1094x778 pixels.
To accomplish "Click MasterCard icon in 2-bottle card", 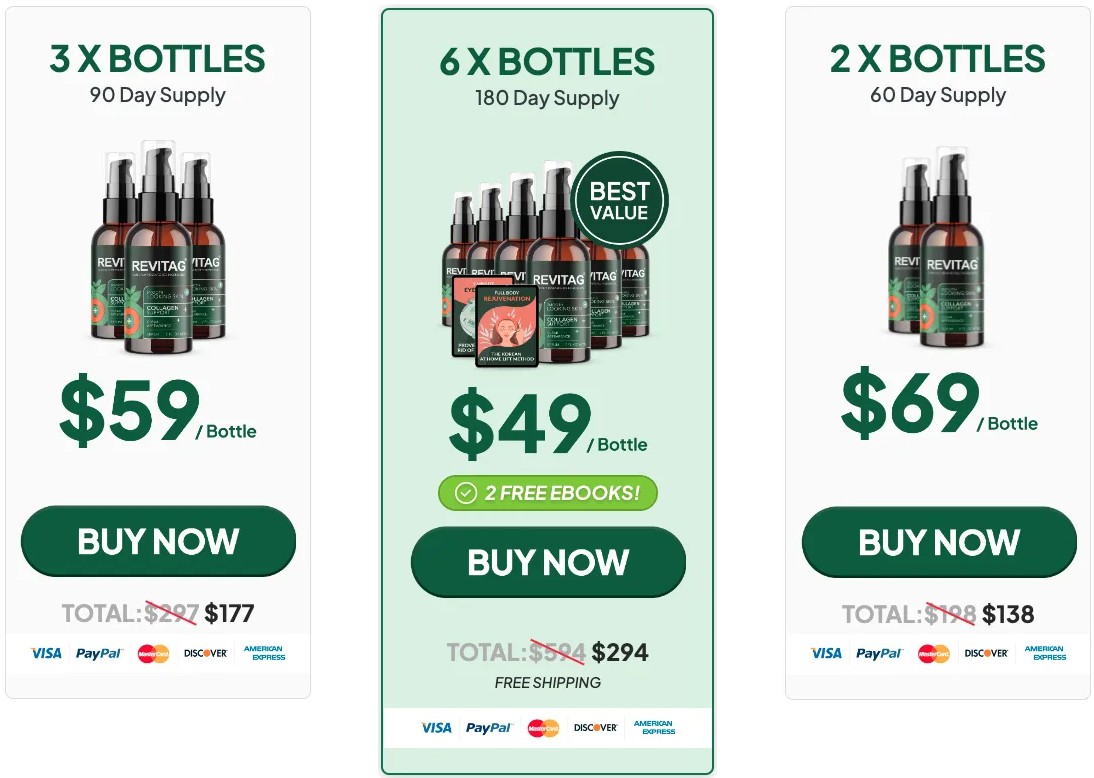I will (x=933, y=653).
